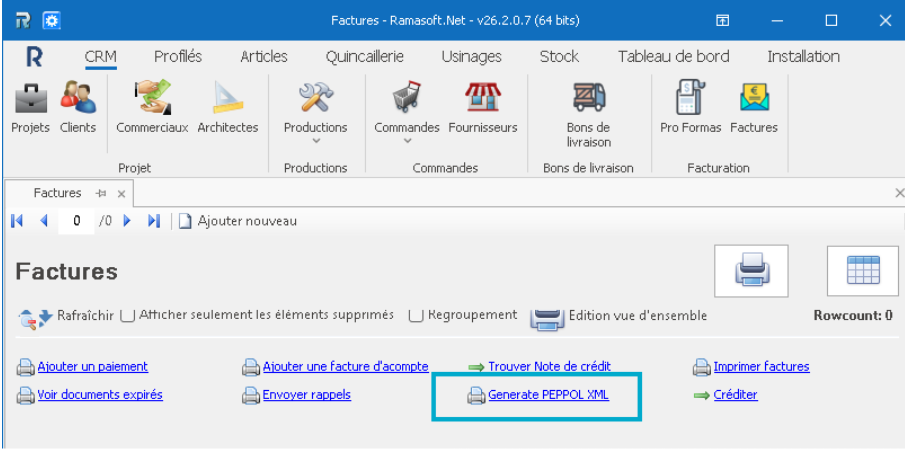The width and height of the screenshot is (906, 449).
Task: Close the Factures document tab
Action: point(121,194)
